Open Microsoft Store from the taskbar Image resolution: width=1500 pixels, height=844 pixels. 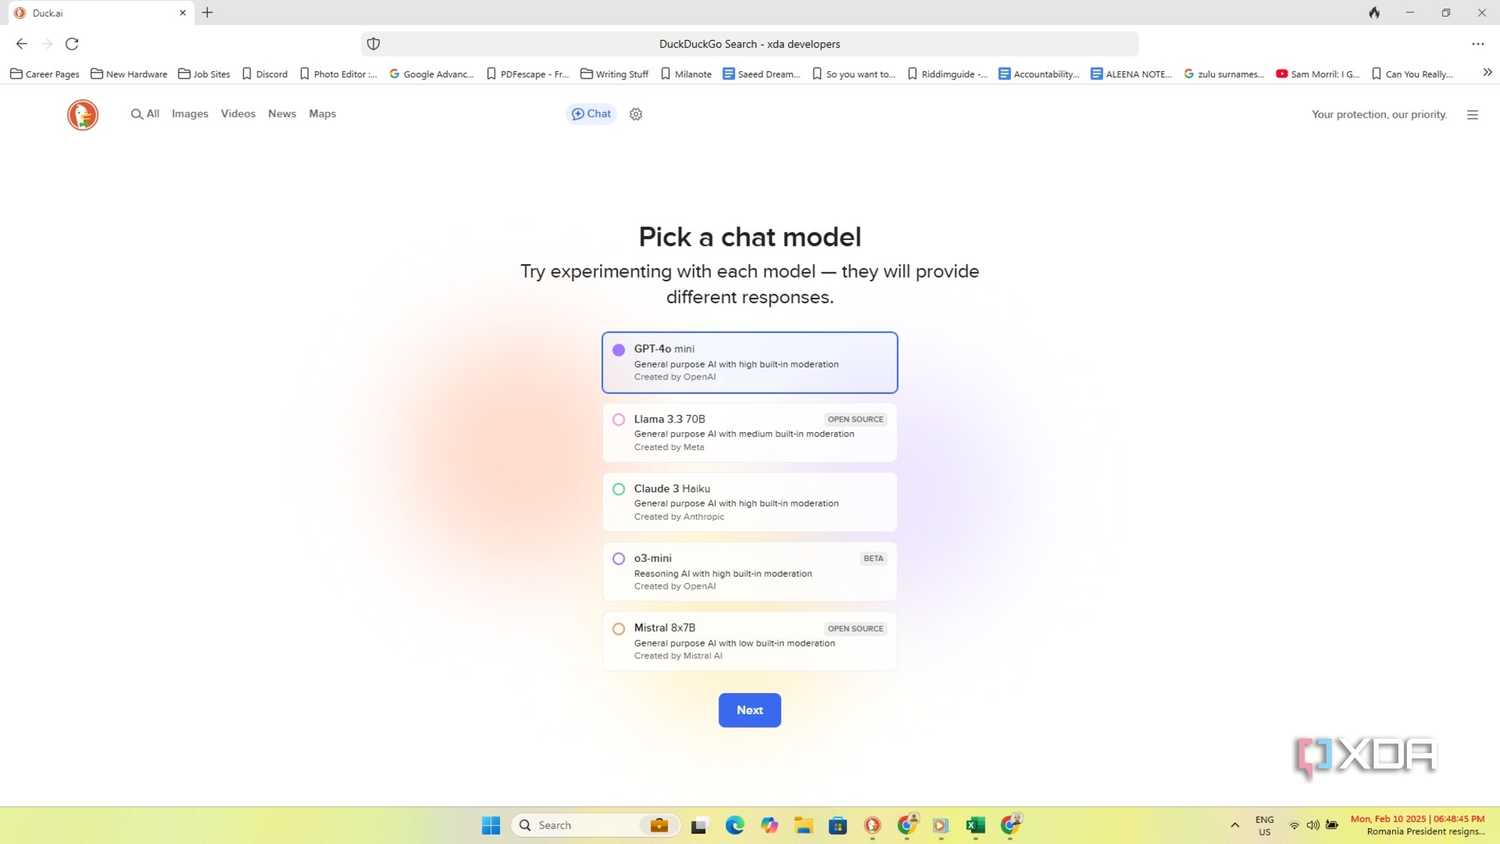click(838, 825)
